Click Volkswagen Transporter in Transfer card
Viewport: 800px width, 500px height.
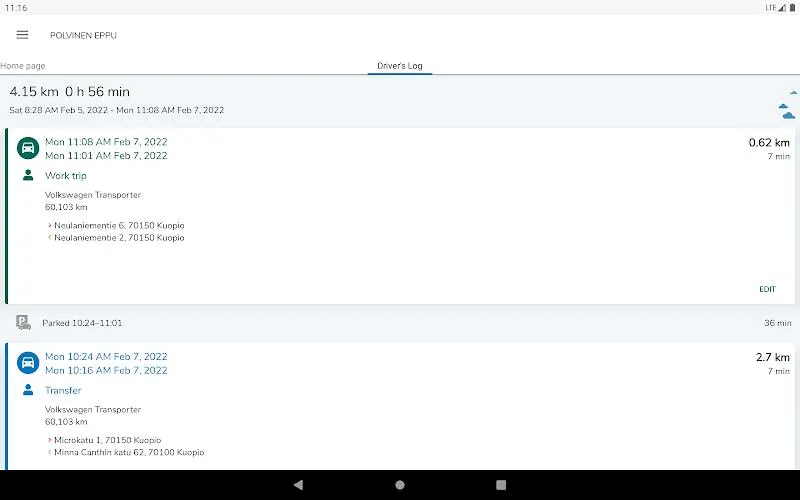[93, 410]
